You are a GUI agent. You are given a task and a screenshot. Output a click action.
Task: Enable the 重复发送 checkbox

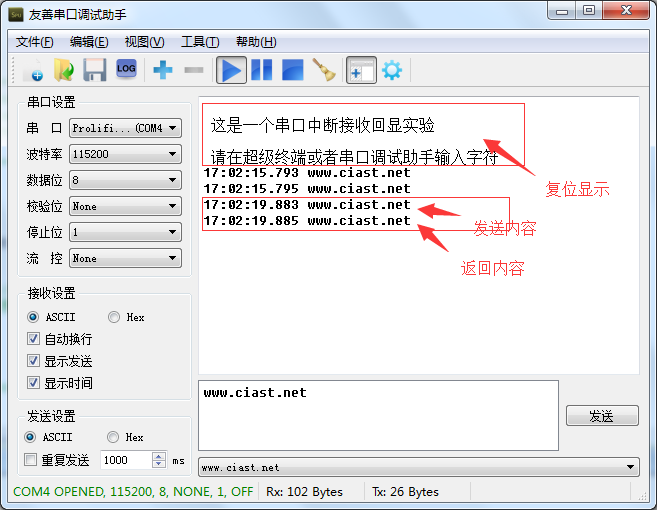tap(30, 460)
